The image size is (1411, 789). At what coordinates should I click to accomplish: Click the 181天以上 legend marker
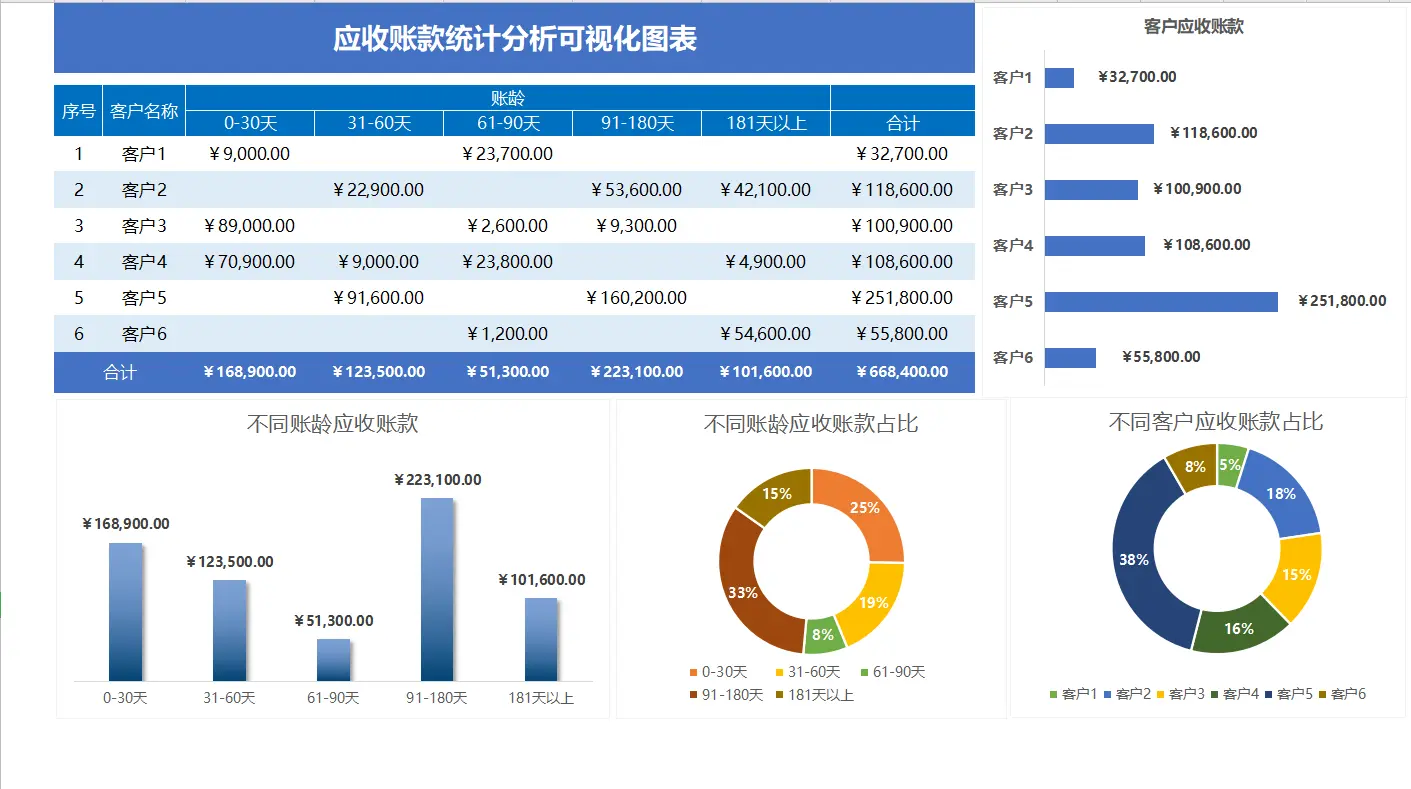point(779,693)
